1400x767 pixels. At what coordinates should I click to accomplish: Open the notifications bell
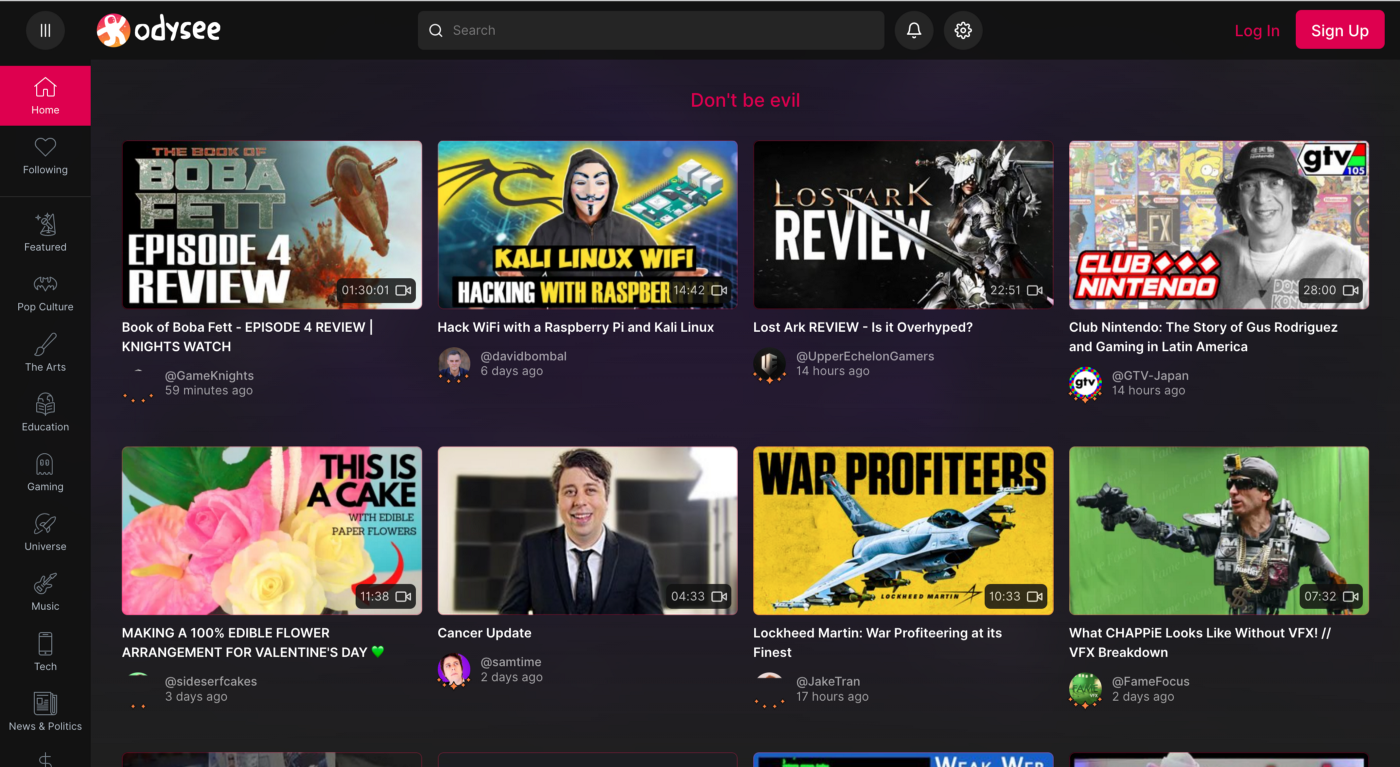tap(914, 31)
